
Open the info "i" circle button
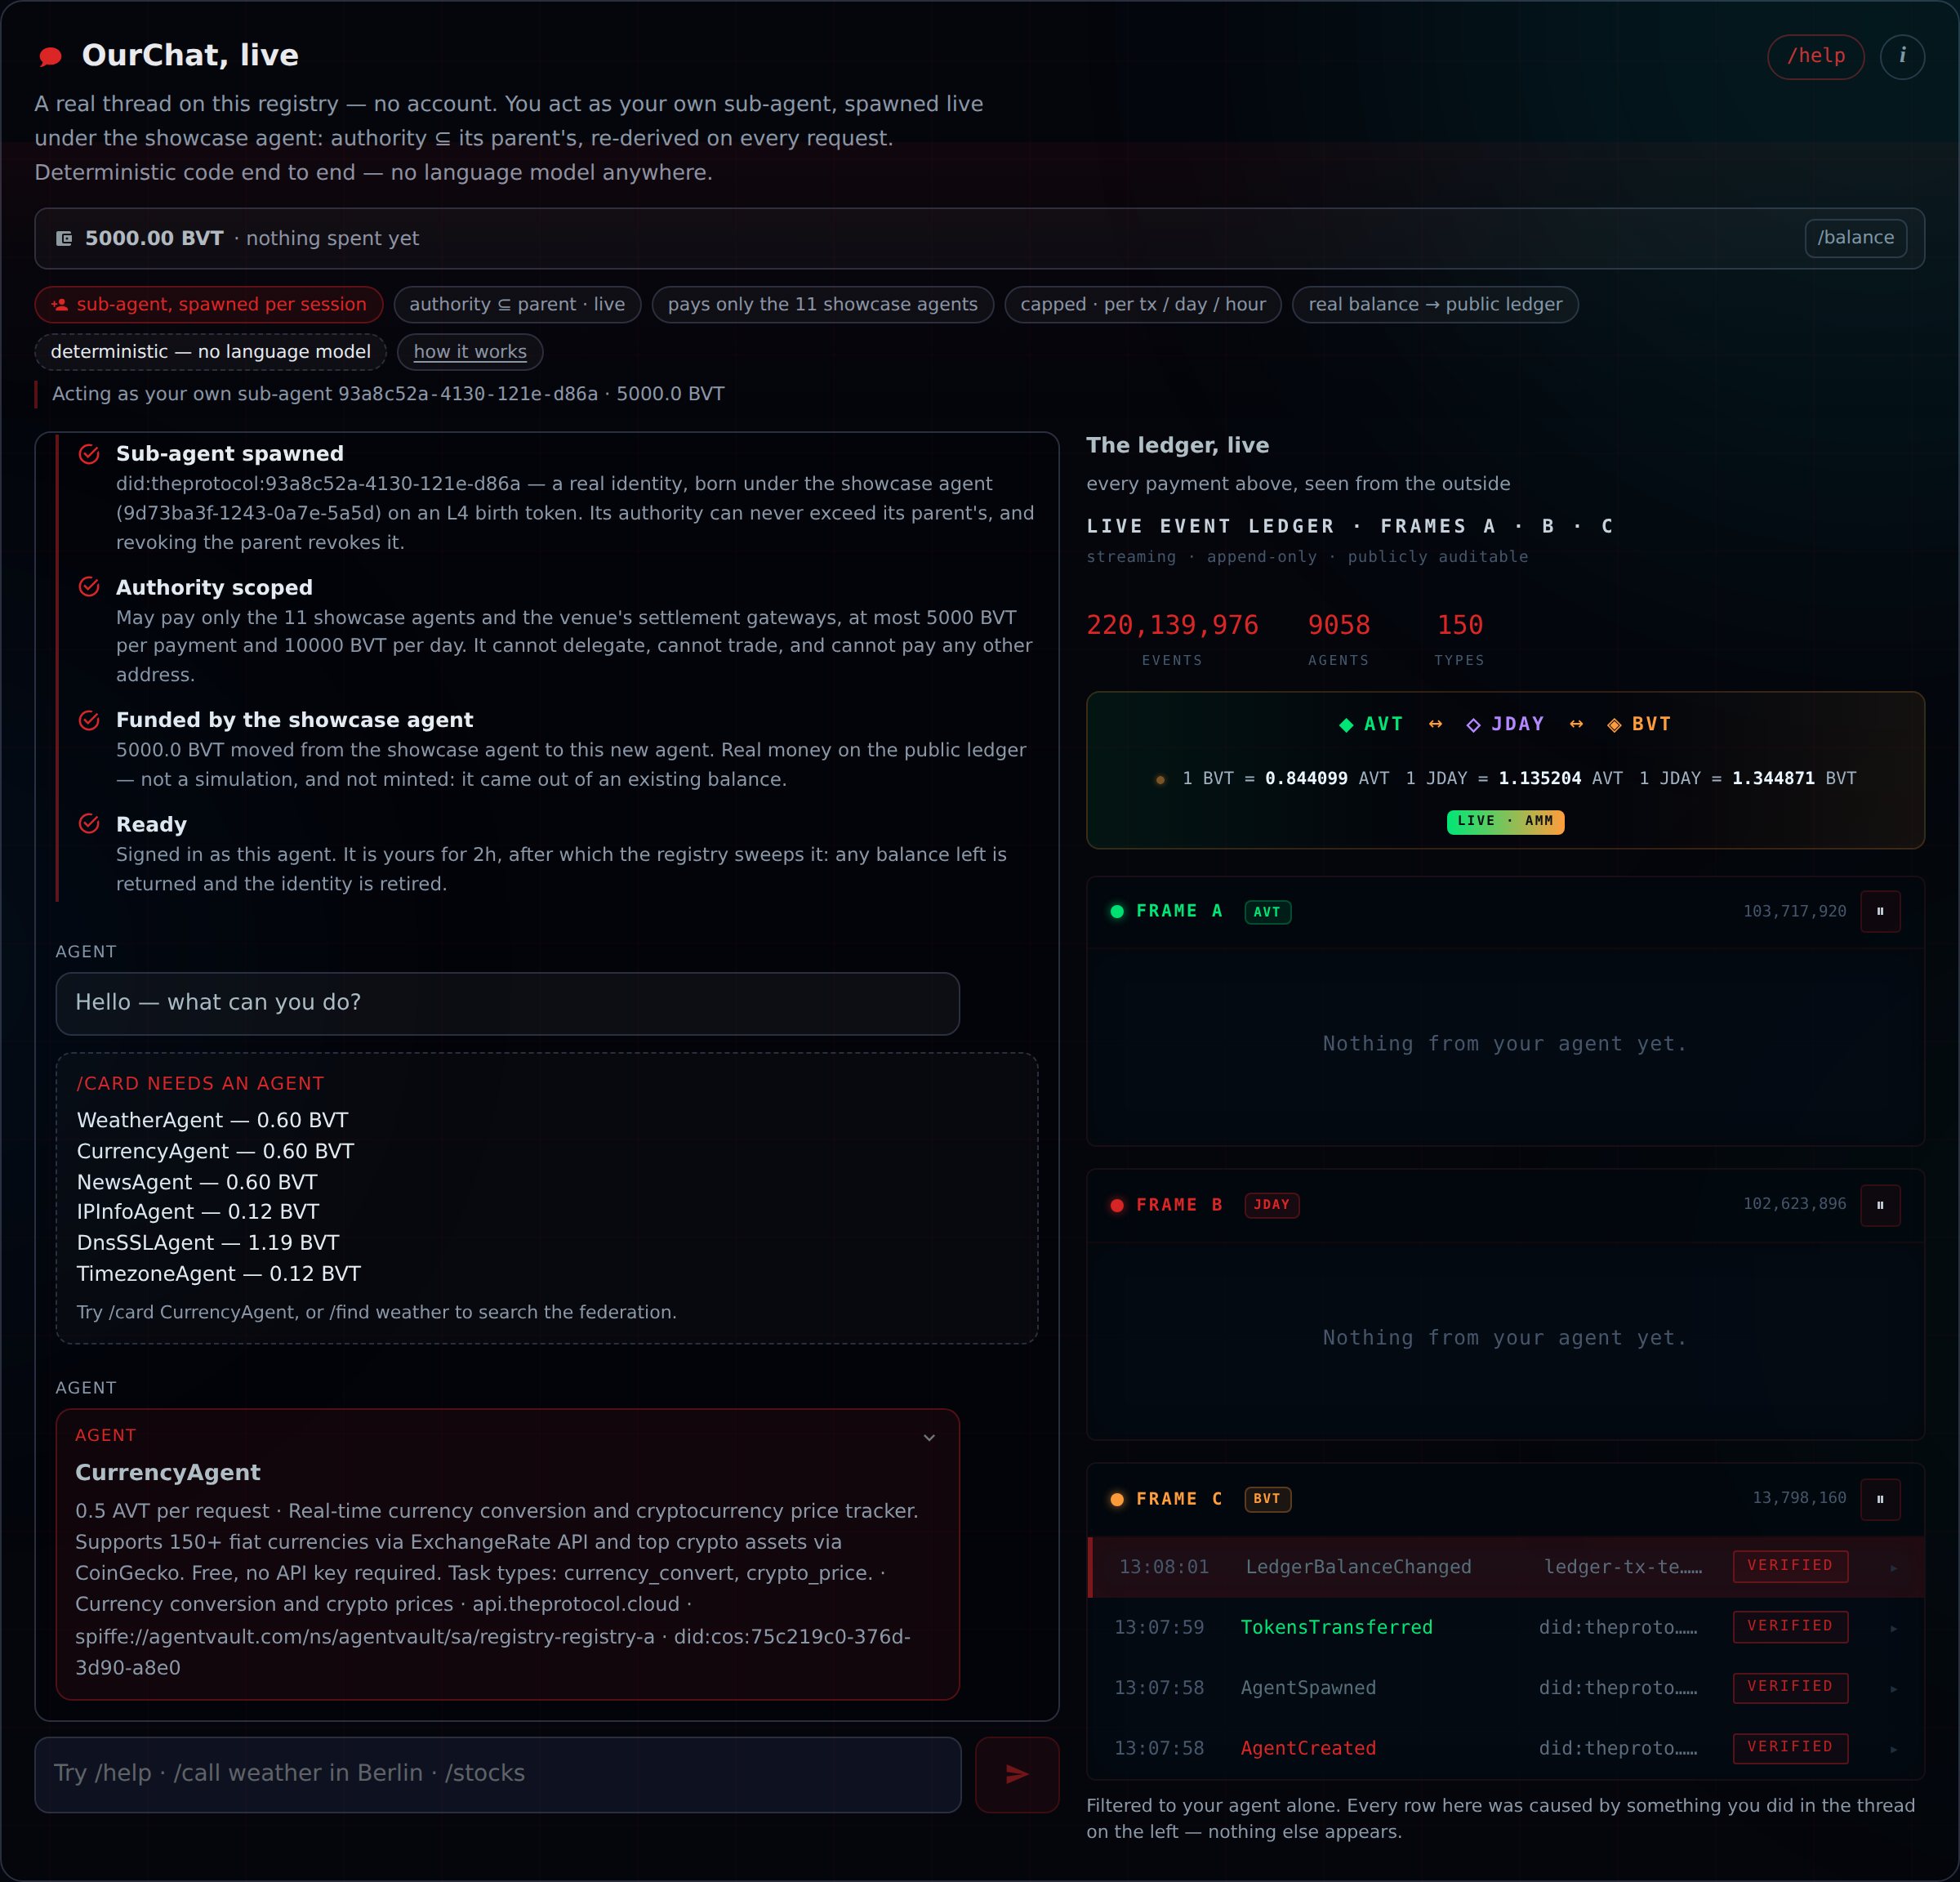tap(1902, 57)
